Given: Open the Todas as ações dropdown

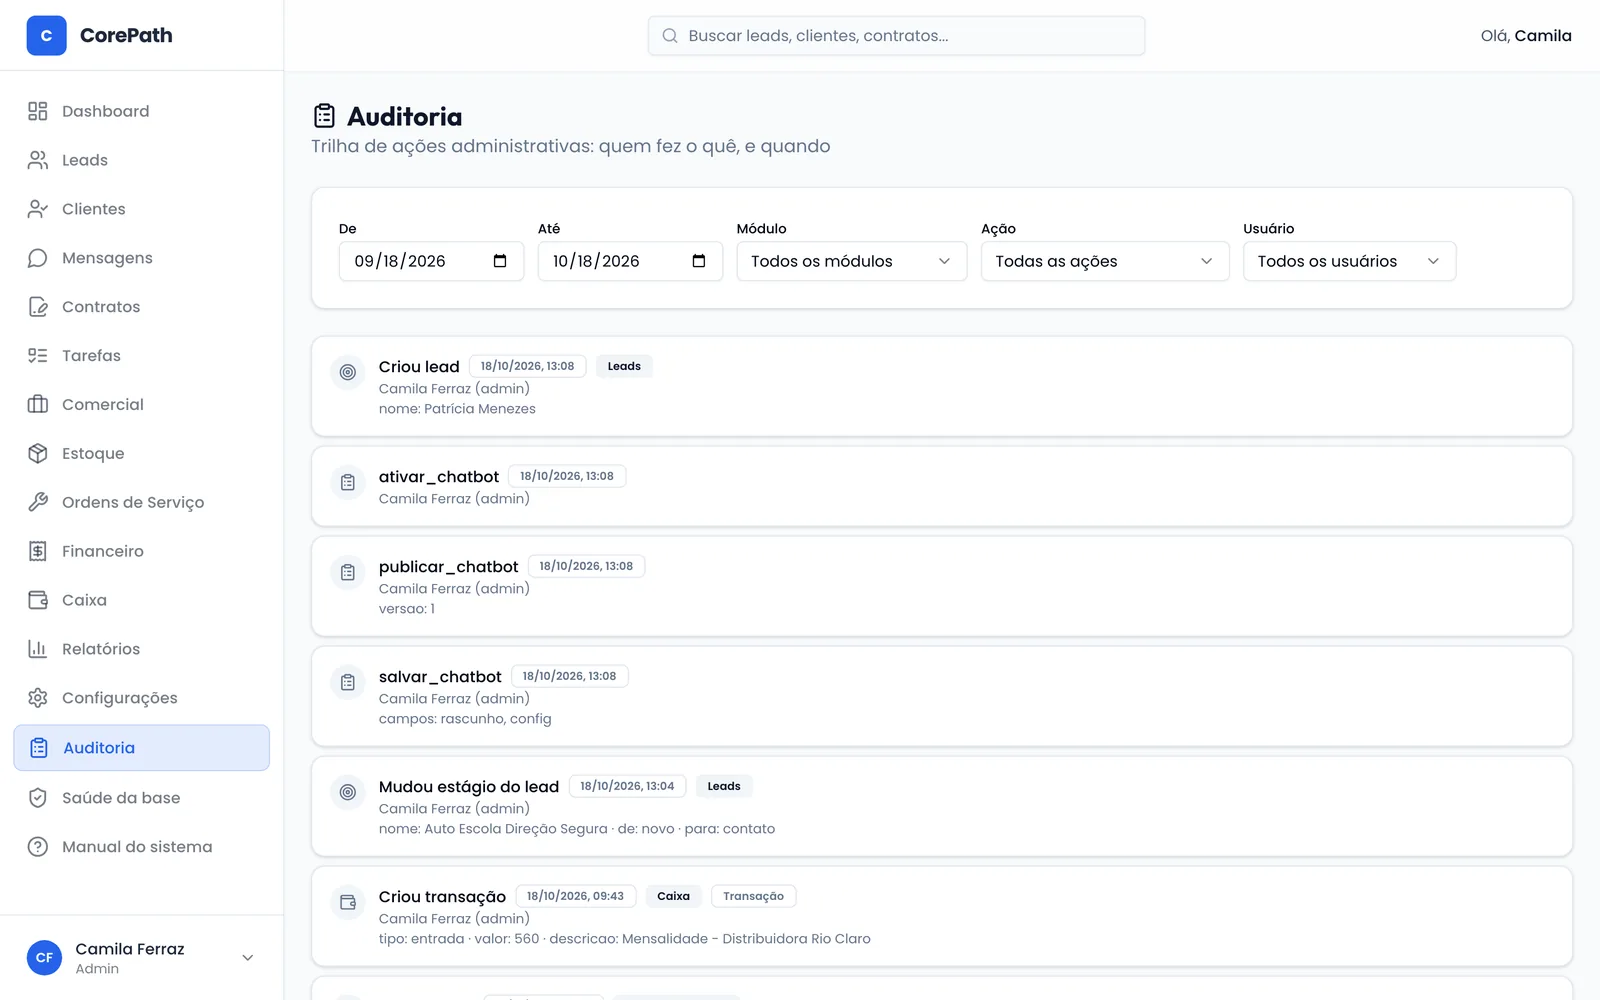Looking at the screenshot, I should tap(1105, 261).
